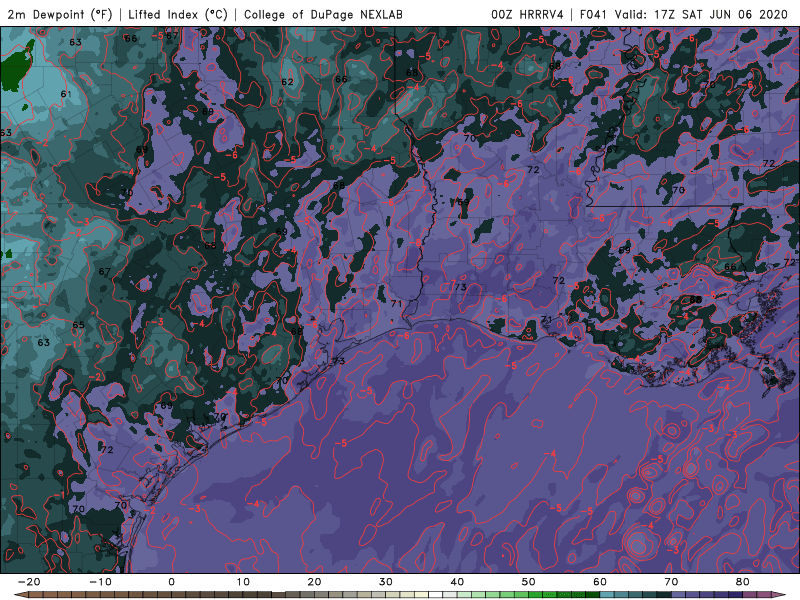The image size is (800, 600).
Task: Click the "2m Dewpoint (°F)" title text
Action: (x=60, y=14)
